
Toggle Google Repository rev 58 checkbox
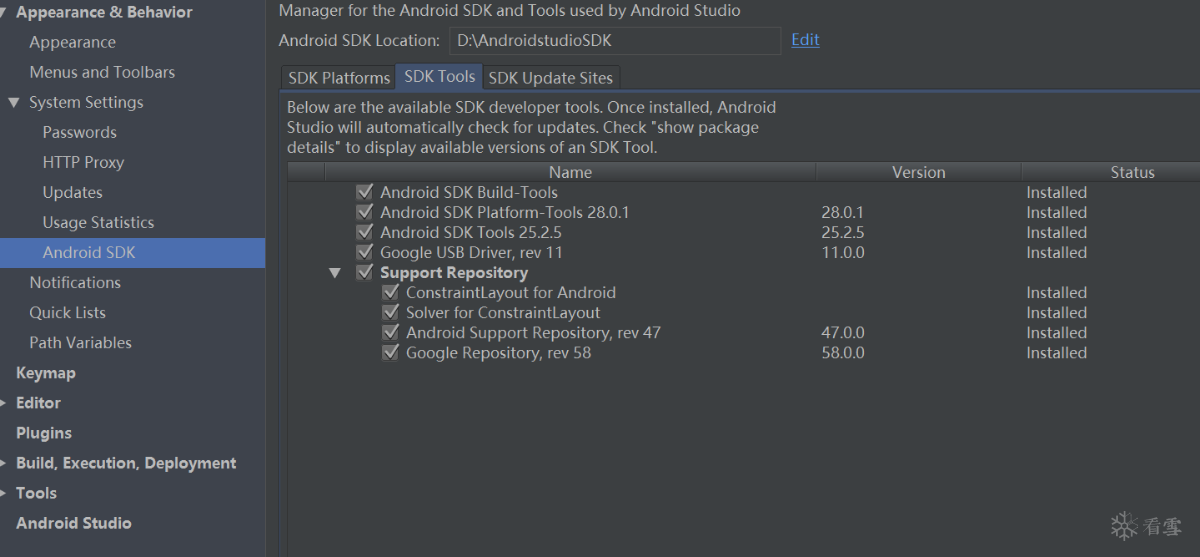pyautogui.click(x=390, y=353)
